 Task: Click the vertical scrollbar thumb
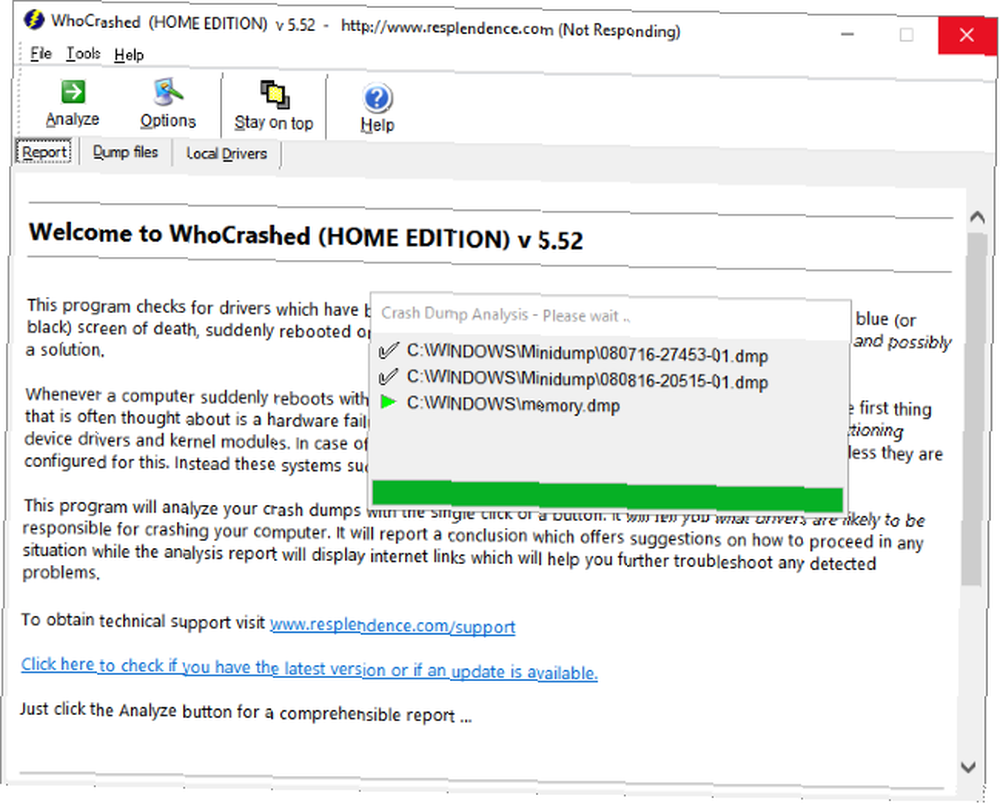point(974,408)
